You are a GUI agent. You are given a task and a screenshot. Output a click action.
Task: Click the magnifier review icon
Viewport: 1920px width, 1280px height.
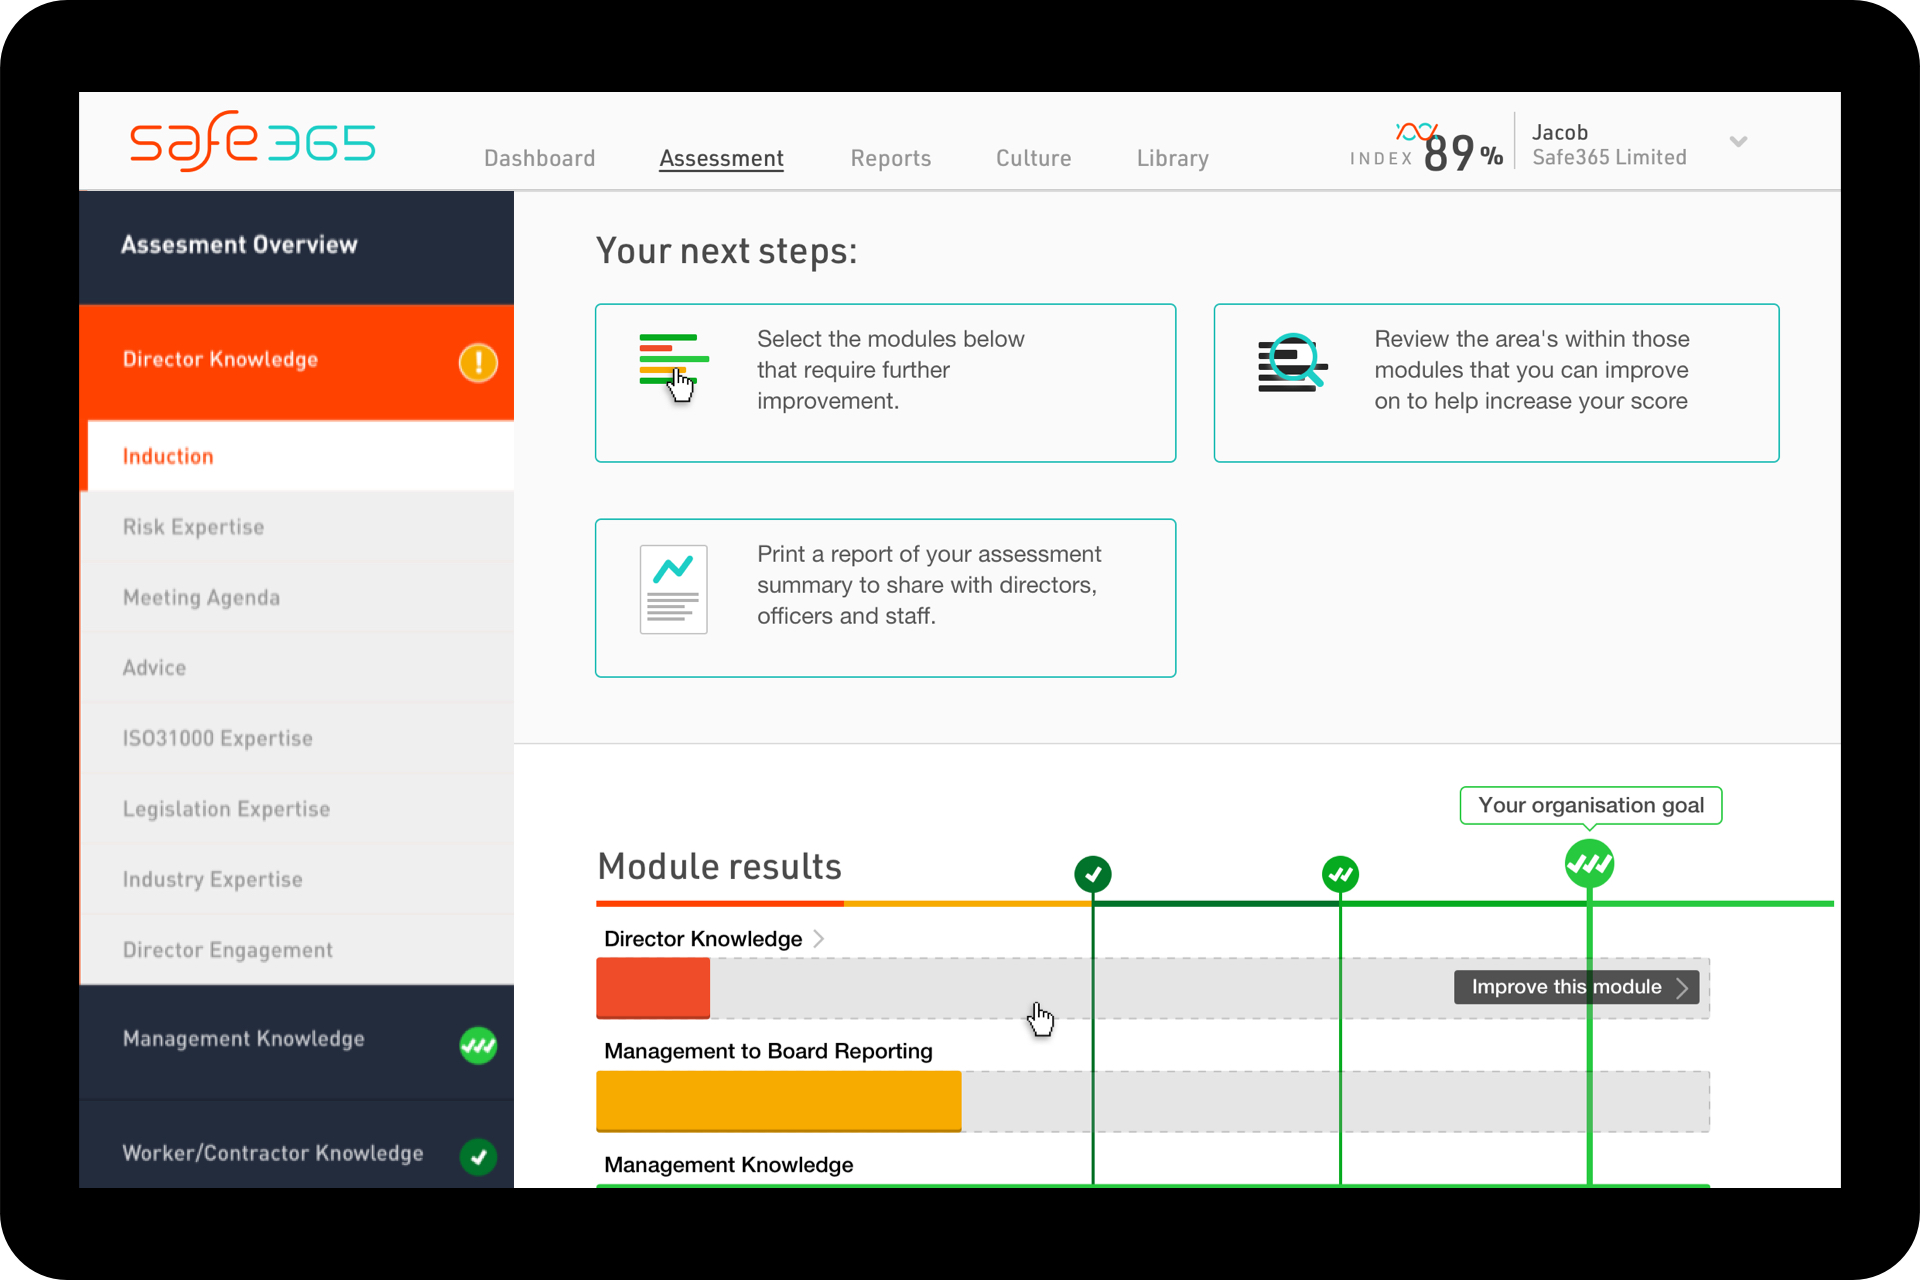coord(1291,362)
